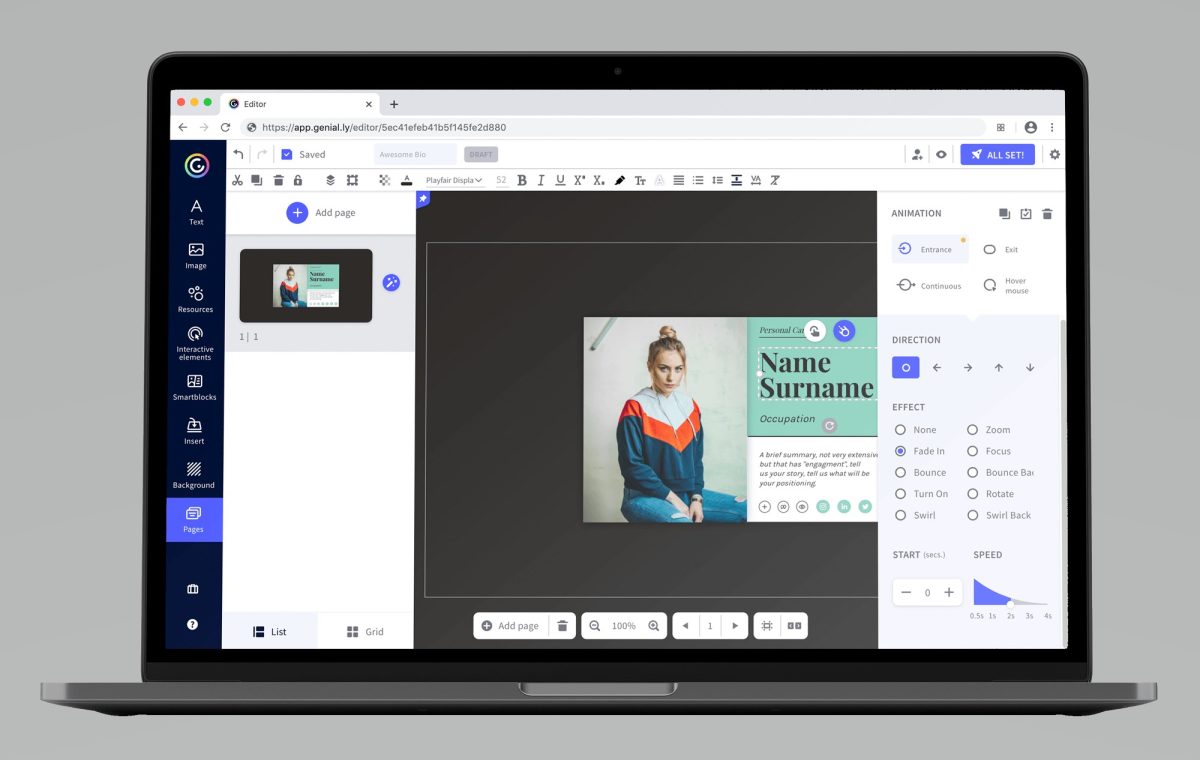Image resolution: width=1200 pixels, height=760 pixels.
Task: Open the Interactive elements panel
Action: [x=195, y=343]
